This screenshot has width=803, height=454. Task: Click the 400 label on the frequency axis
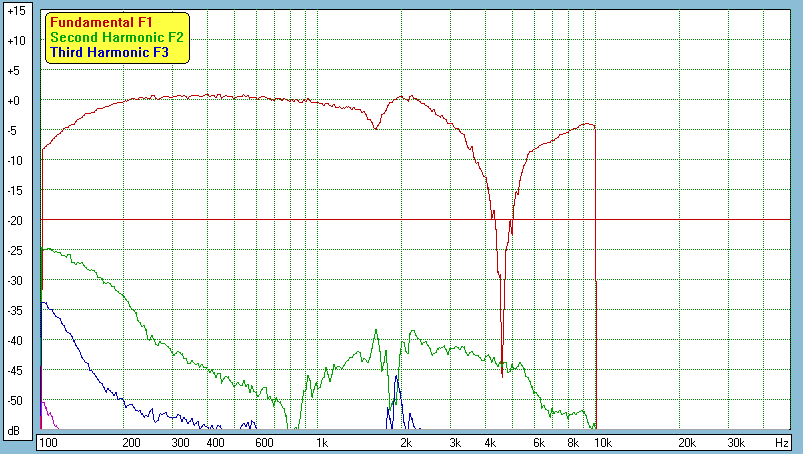point(215,442)
